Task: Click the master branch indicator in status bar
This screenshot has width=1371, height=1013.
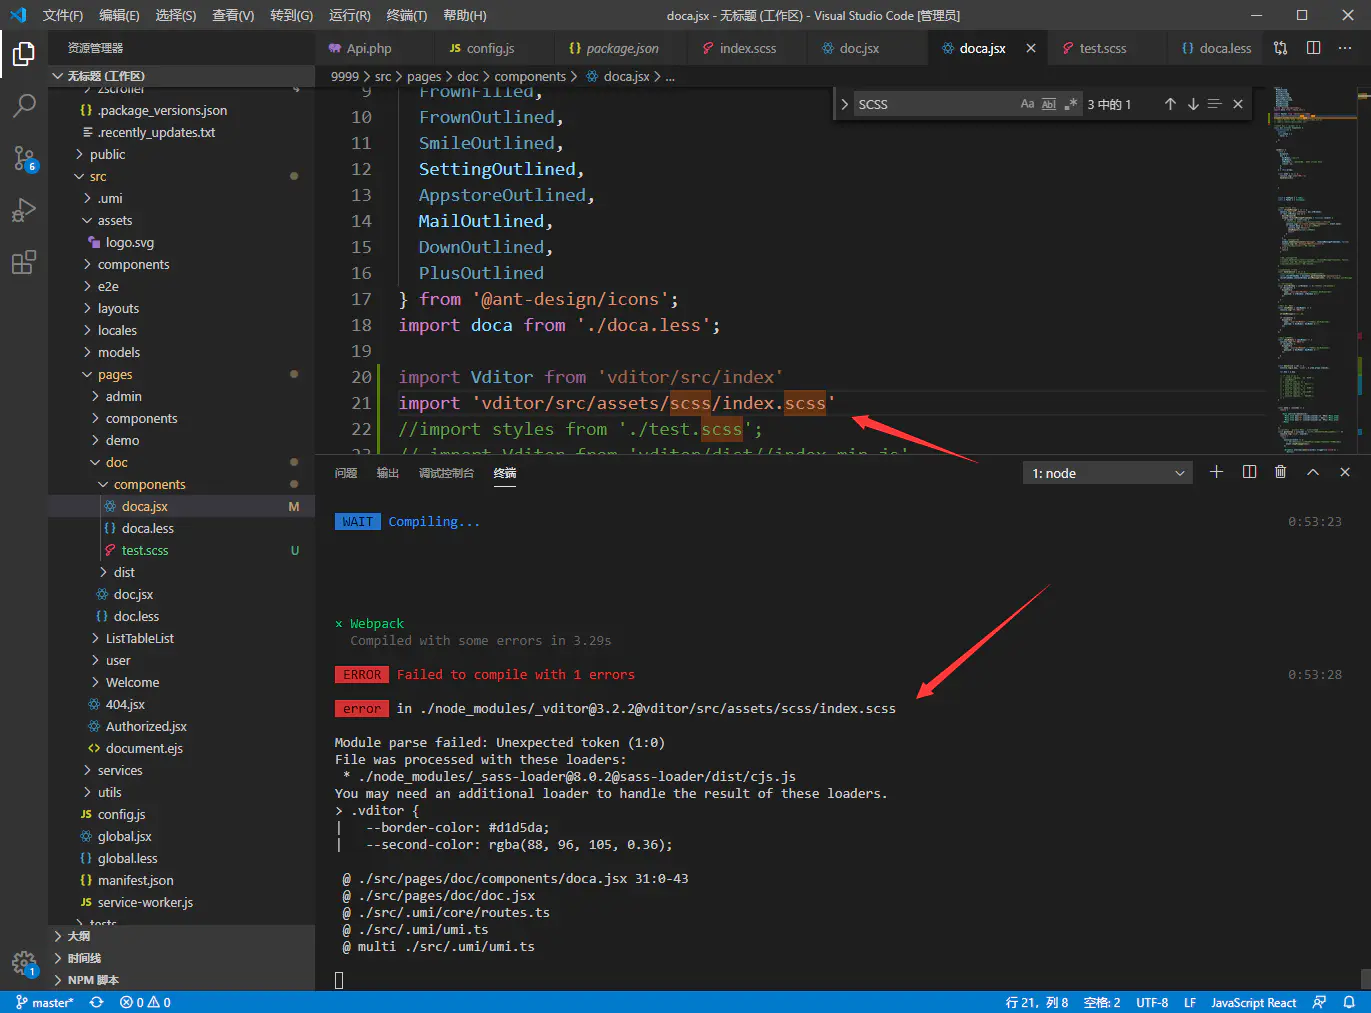Action: coord(45,1002)
